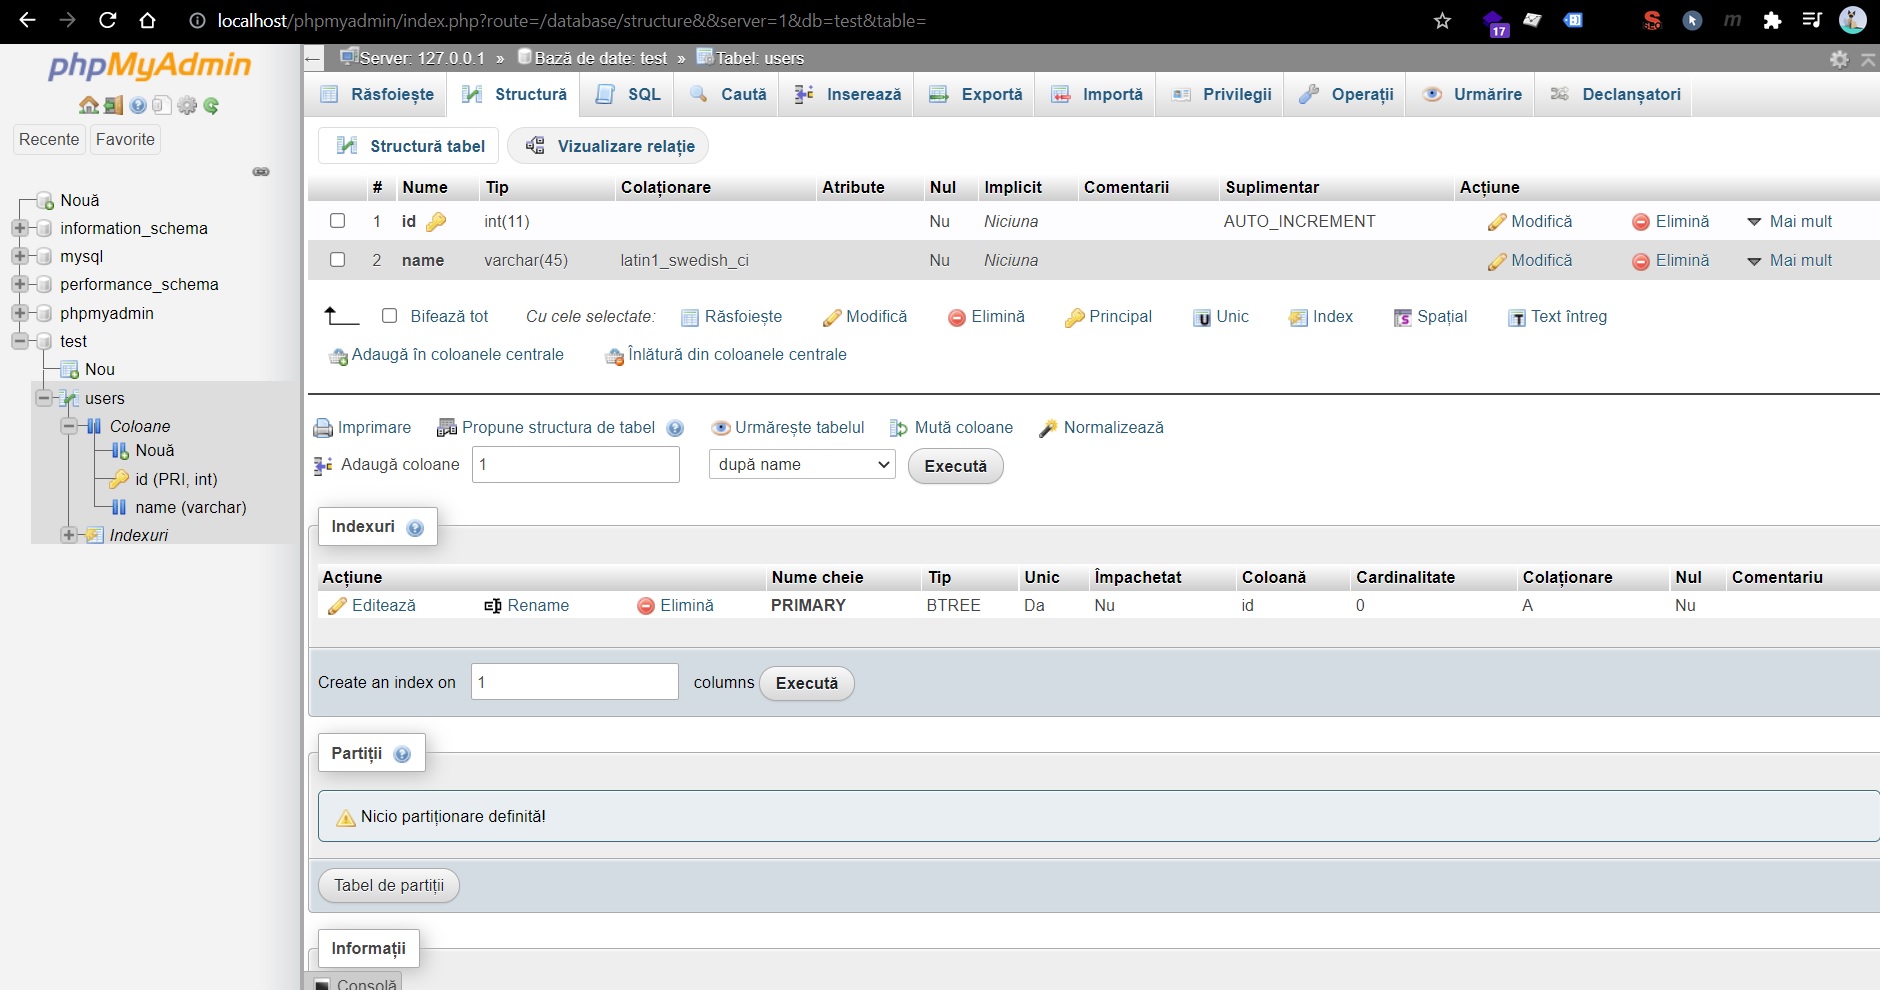This screenshot has width=1880, height=990.
Task: Click the Favorite button
Action: pyautogui.click(x=125, y=139)
